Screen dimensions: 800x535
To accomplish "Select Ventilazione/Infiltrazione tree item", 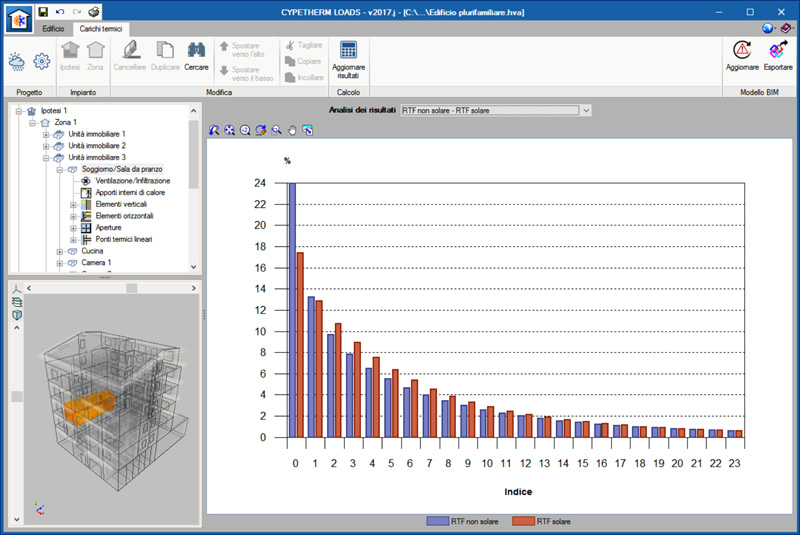I will [x=133, y=181].
